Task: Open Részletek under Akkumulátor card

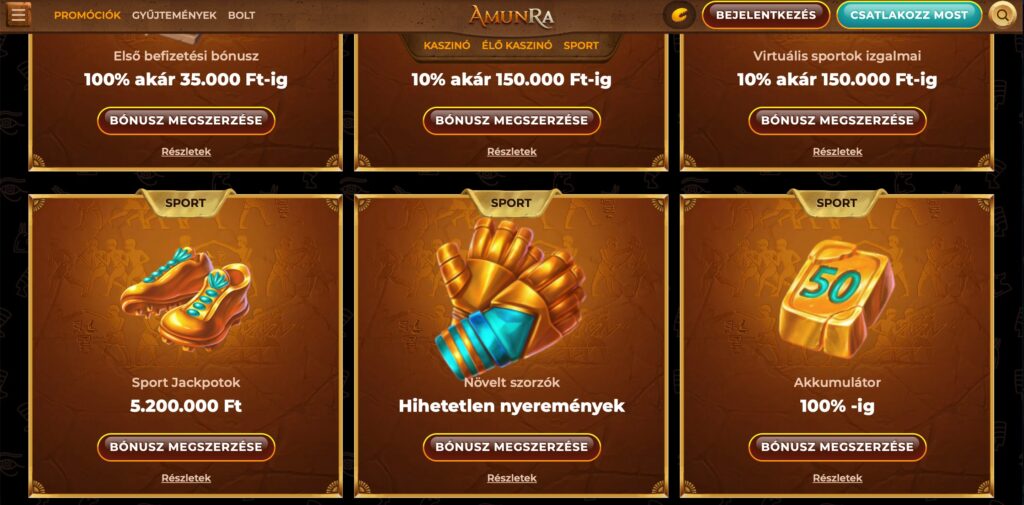Action: [837, 478]
